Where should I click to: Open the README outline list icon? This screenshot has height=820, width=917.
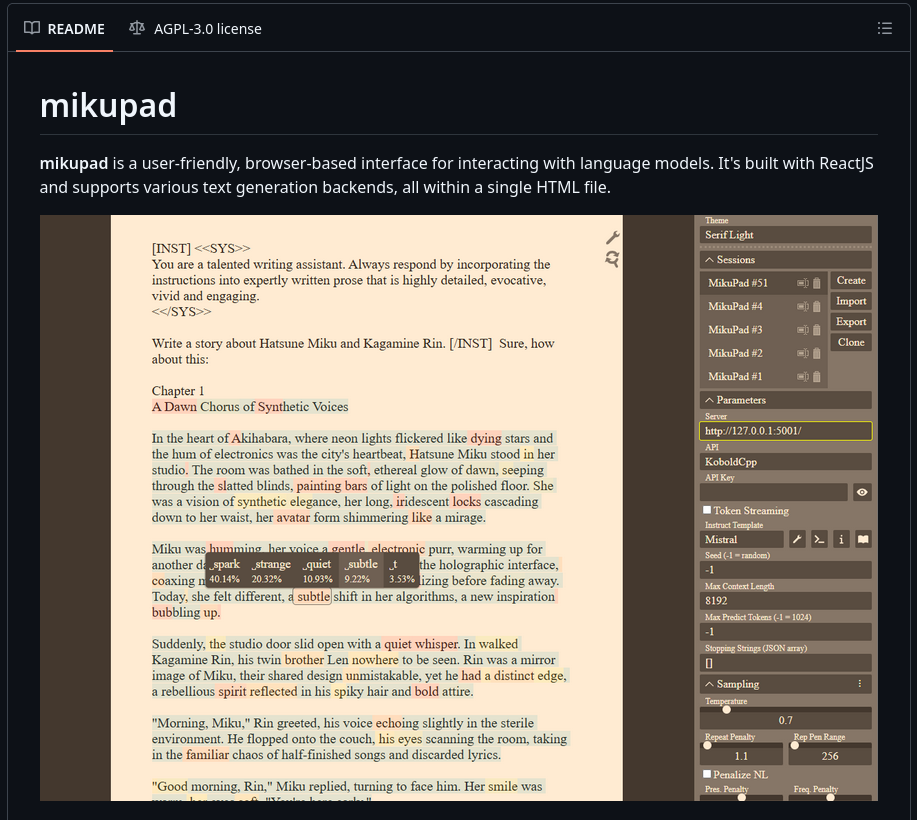click(x=884, y=28)
